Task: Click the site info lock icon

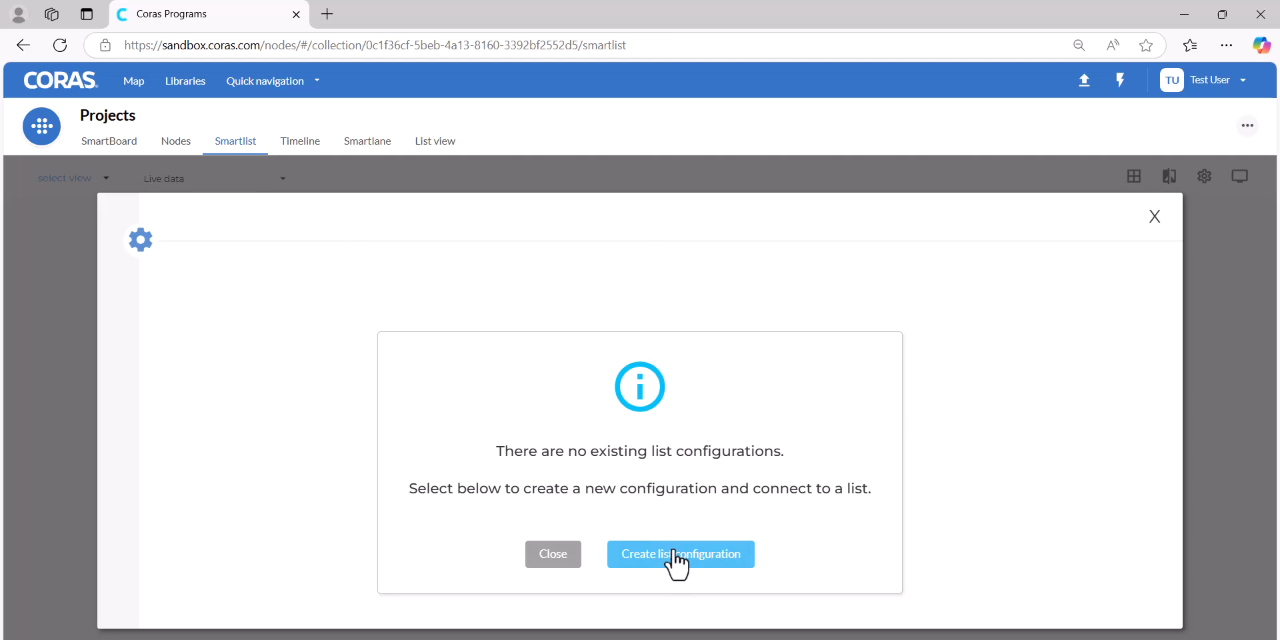Action: tap(105, 45)
